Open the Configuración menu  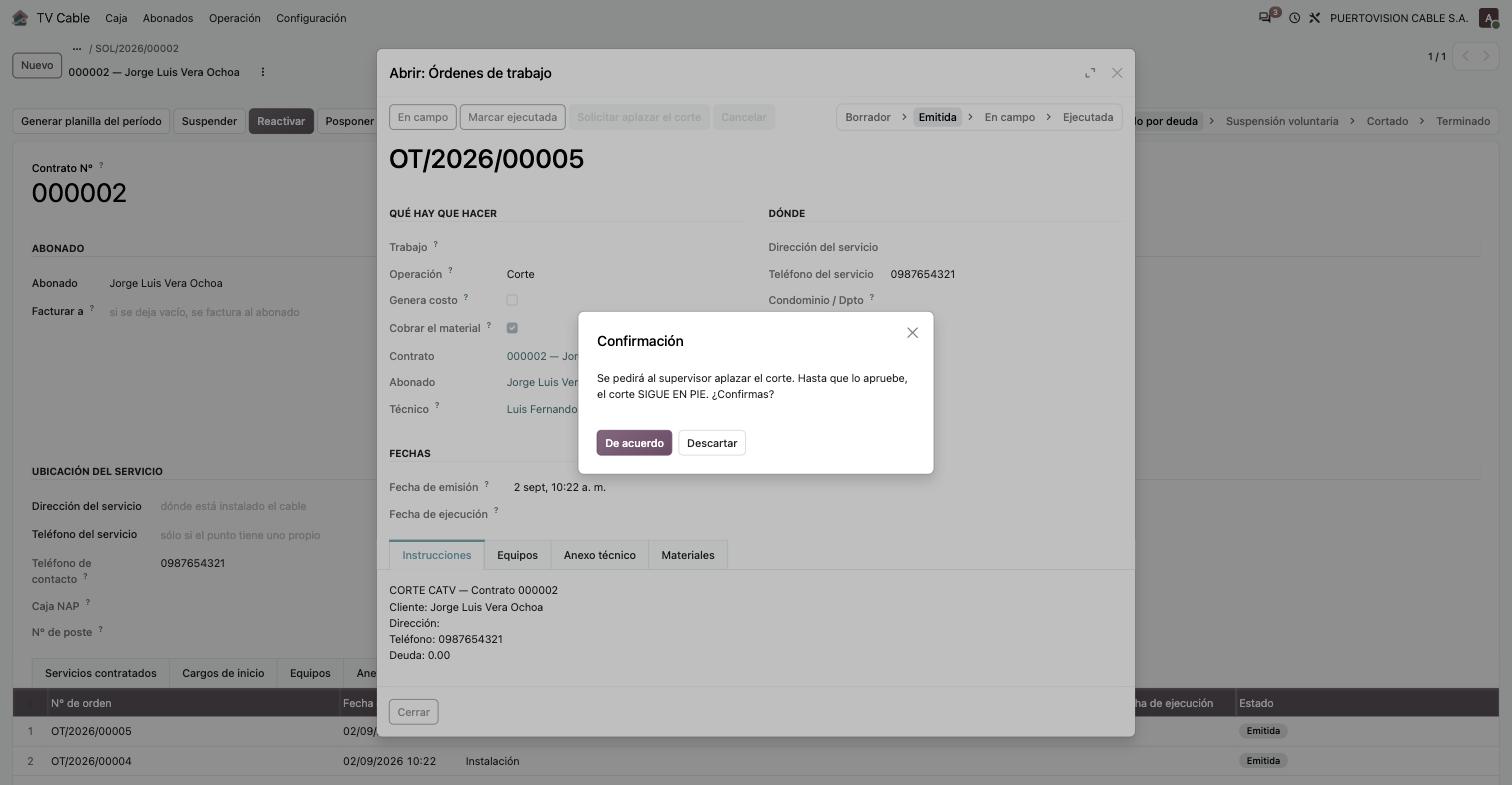coord(311,18)
